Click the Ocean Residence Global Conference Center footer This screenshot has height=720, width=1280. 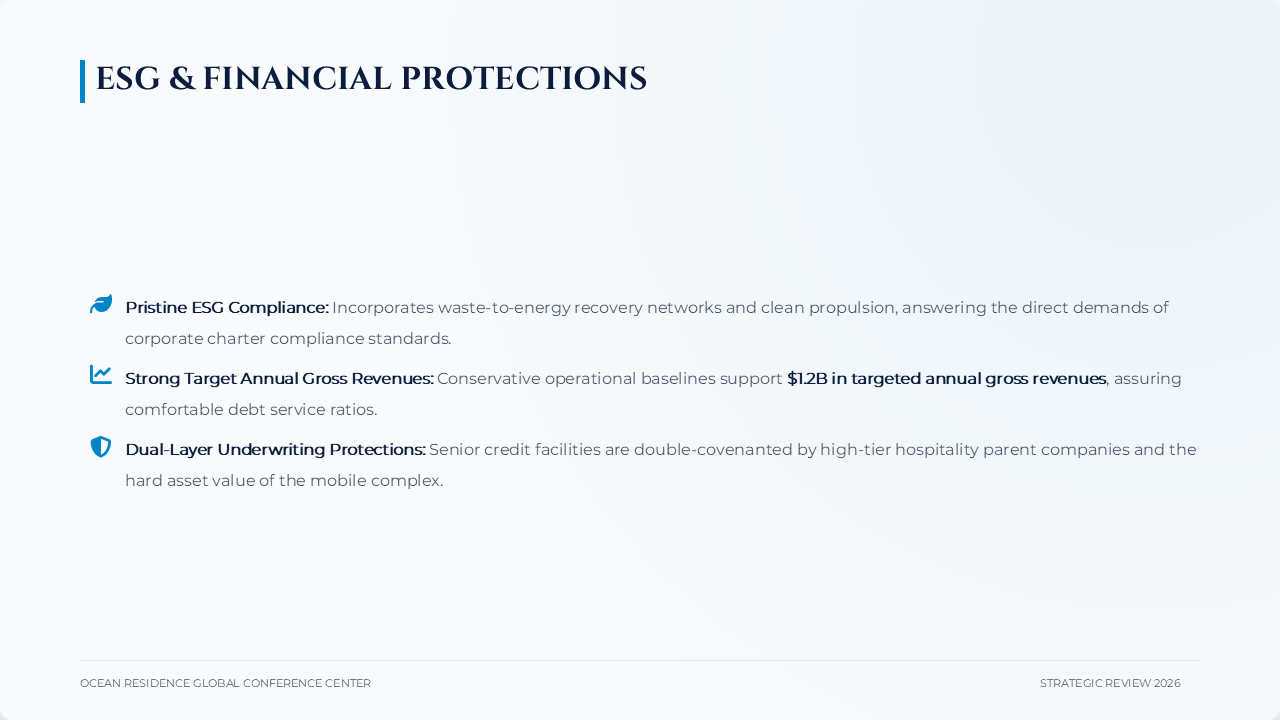click(225, 683)
